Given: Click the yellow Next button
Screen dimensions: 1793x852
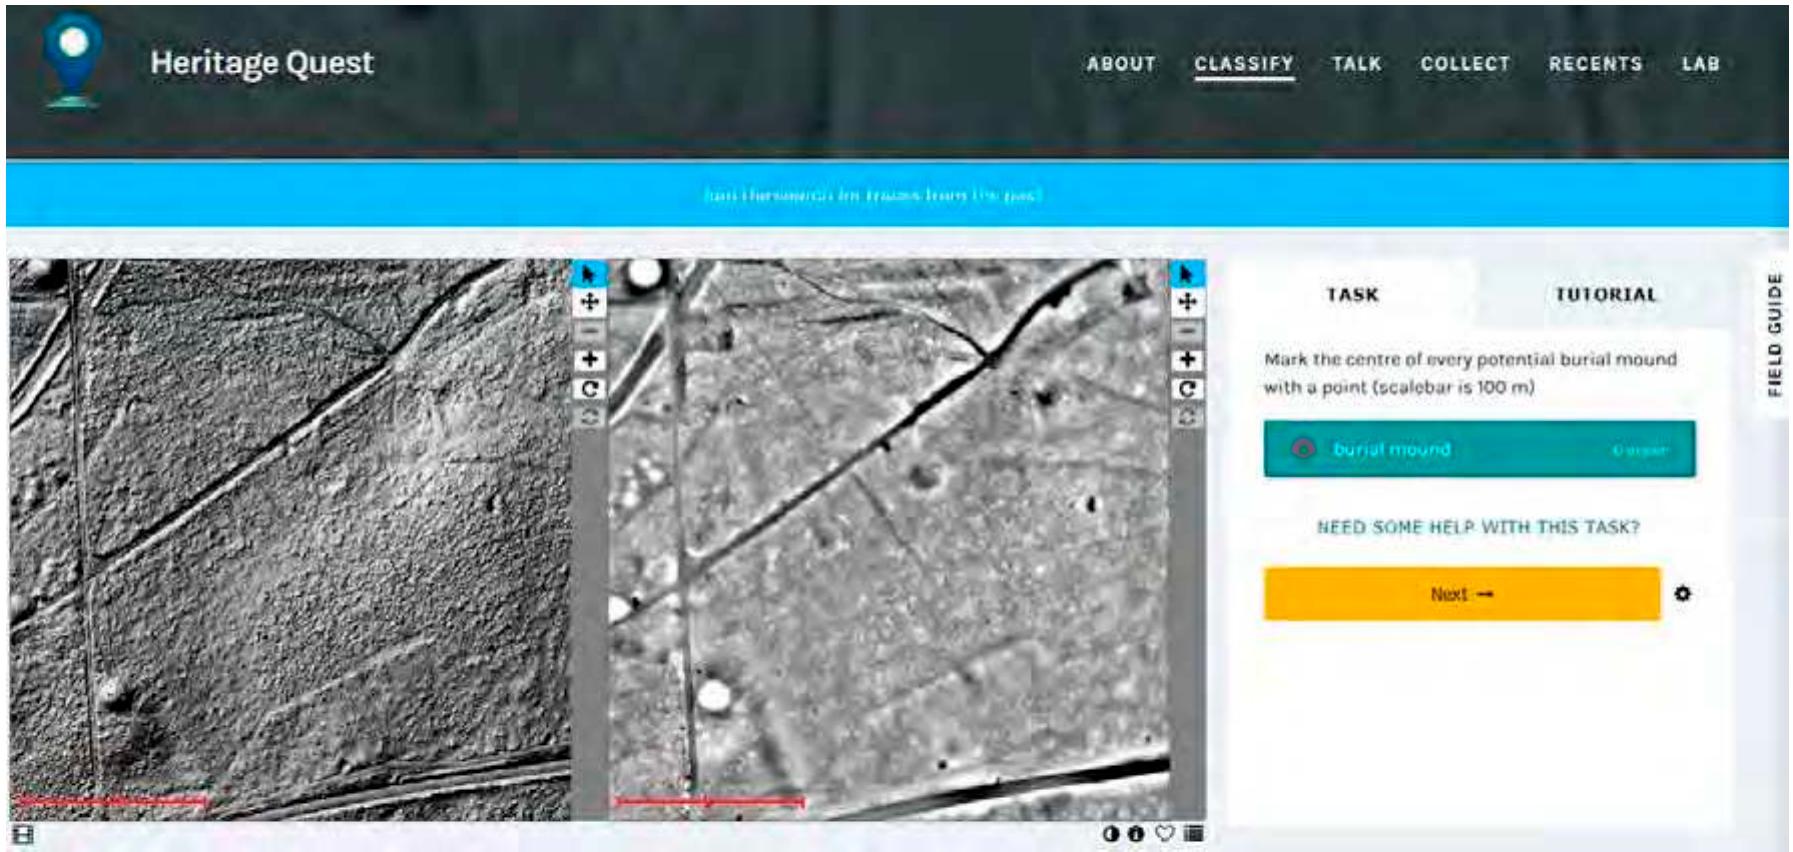Looking at the screenshot, I should 1462,594.
